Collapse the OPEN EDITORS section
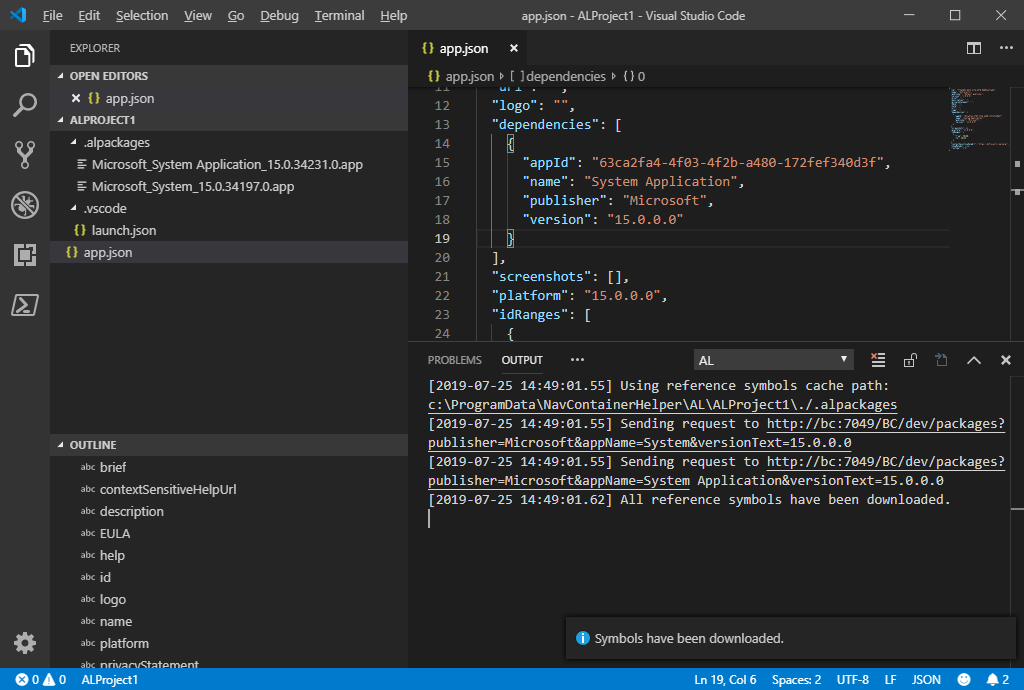The width and height of the screenshot is (1024, 690). pos(61,76)
